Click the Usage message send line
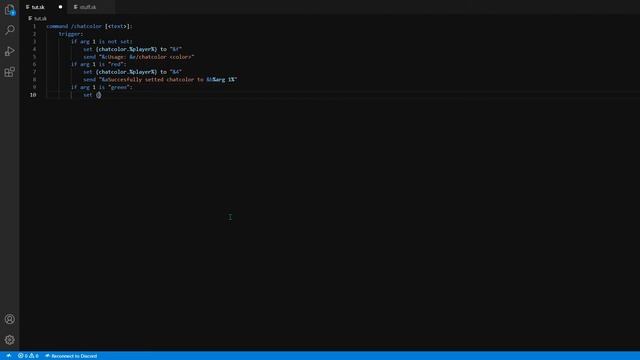The height and width of the screenshot is (360, 640). (x=139, y=57)
